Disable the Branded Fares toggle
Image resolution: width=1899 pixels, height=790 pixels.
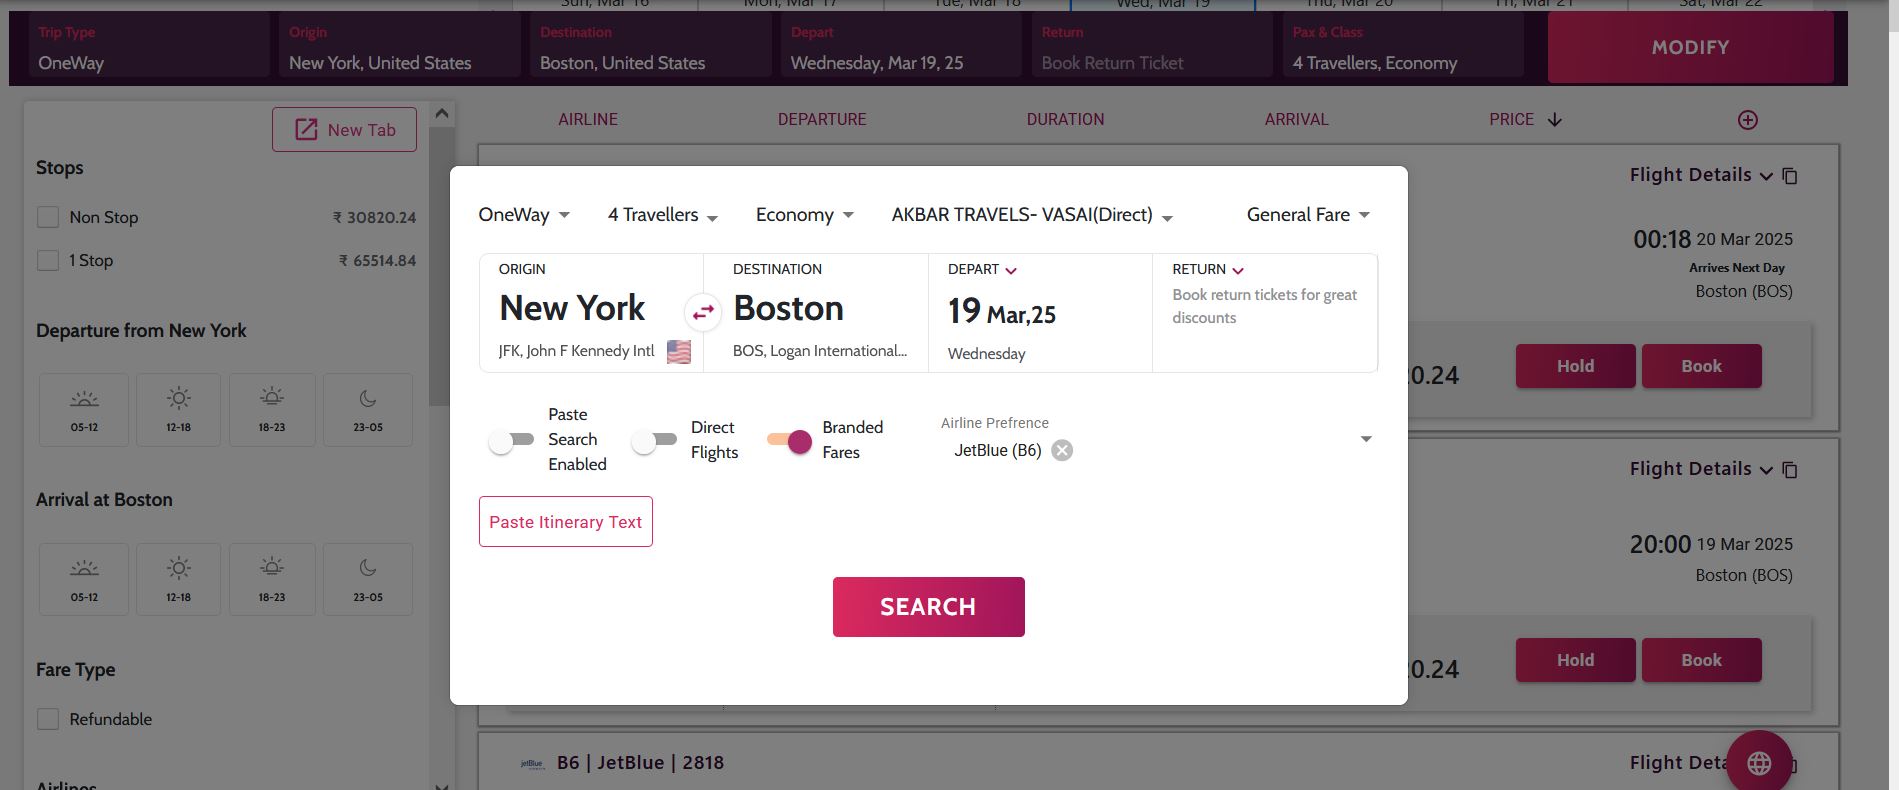[x=789, y=440]
